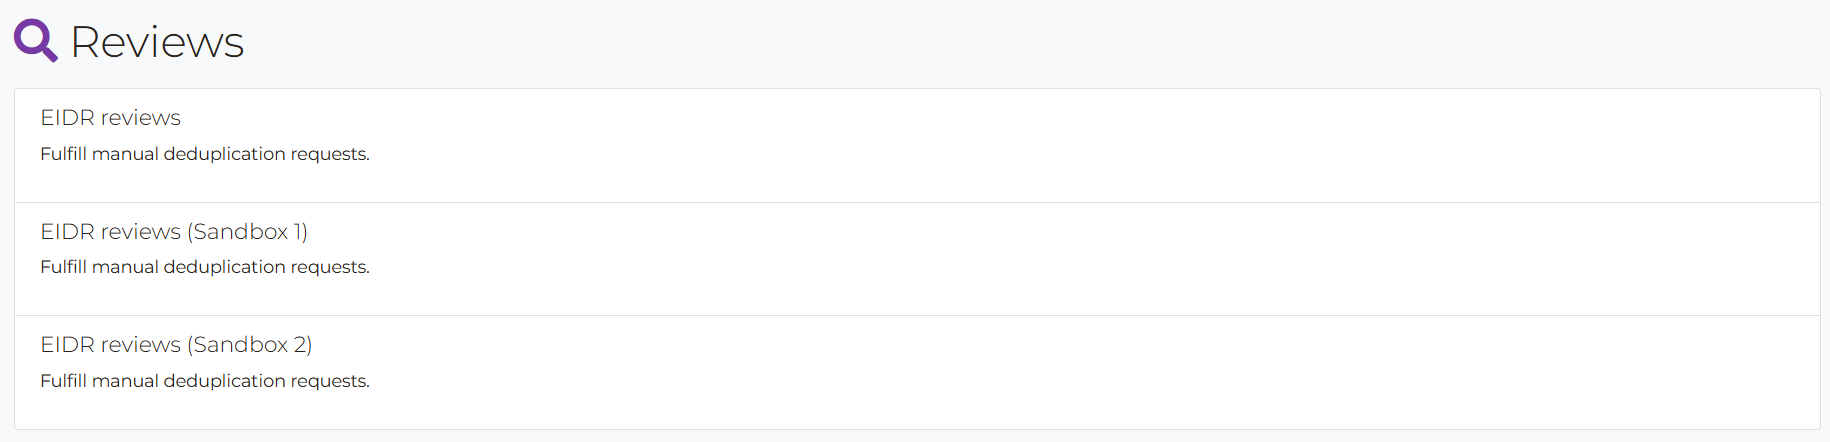The image size is (1830, 442).
Task: Click the description under the Sandbox 1 entry
Action: (x=205, y=267)
